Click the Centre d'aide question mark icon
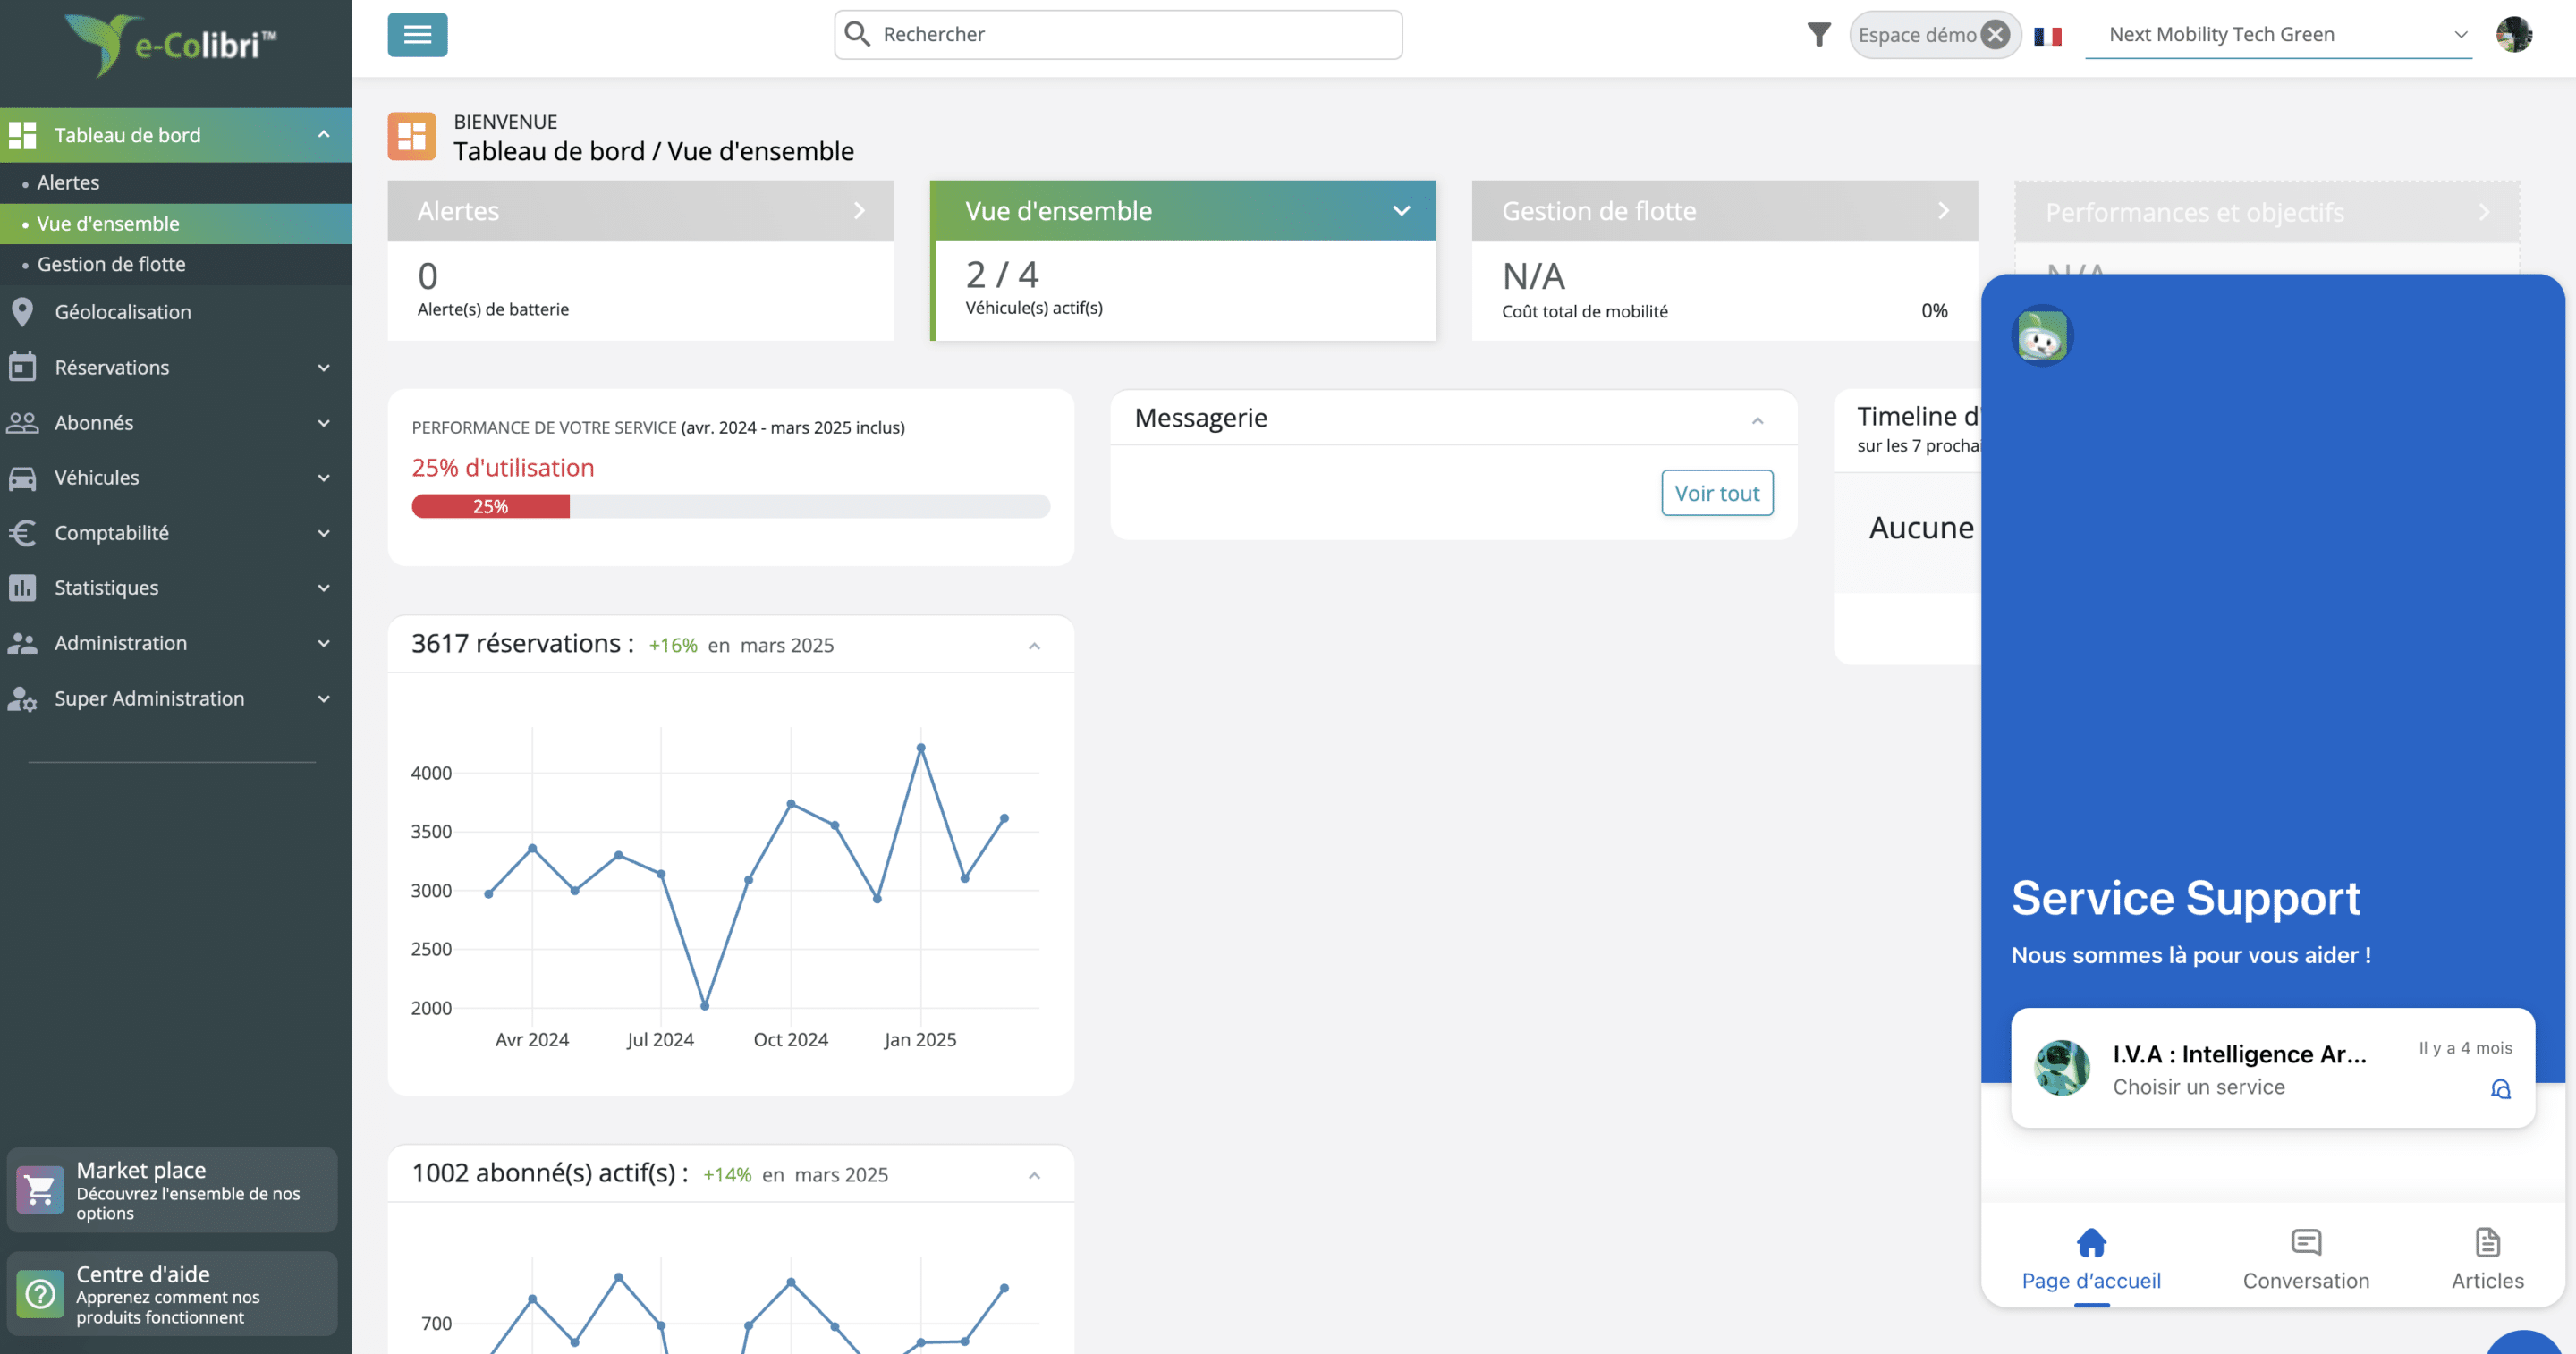 pos(40,1294)
